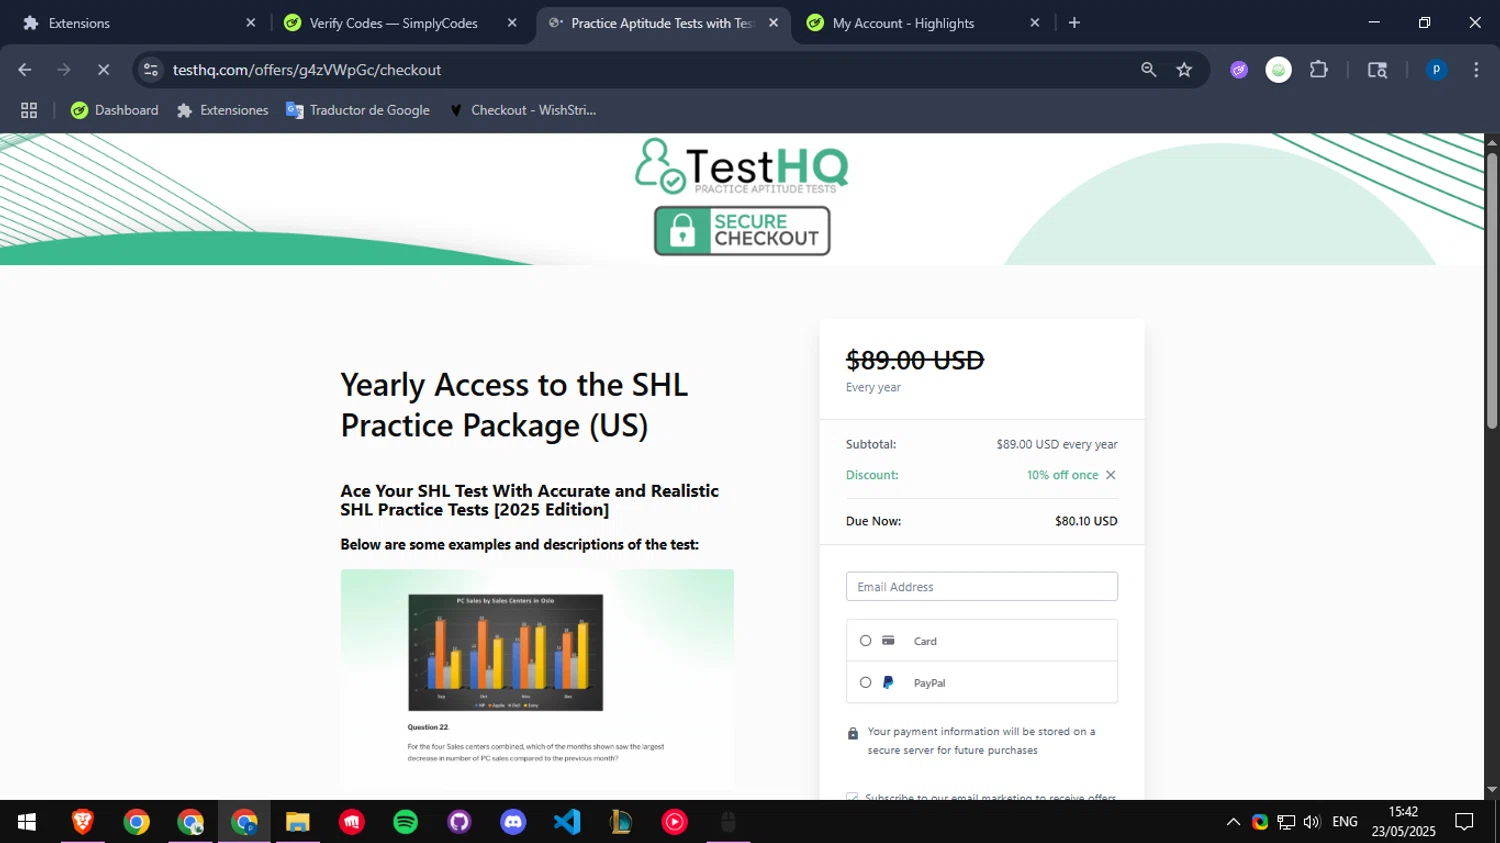Open the red music app on taskbar
The height and width of the screenshot is (843, 1500).
tap(352, 822)
